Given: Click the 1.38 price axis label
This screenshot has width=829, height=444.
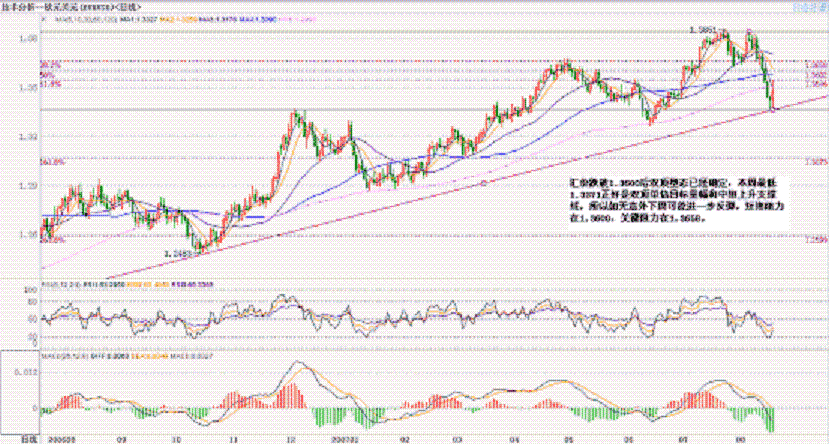Looking at the screenshot, I should click(28, 39).
